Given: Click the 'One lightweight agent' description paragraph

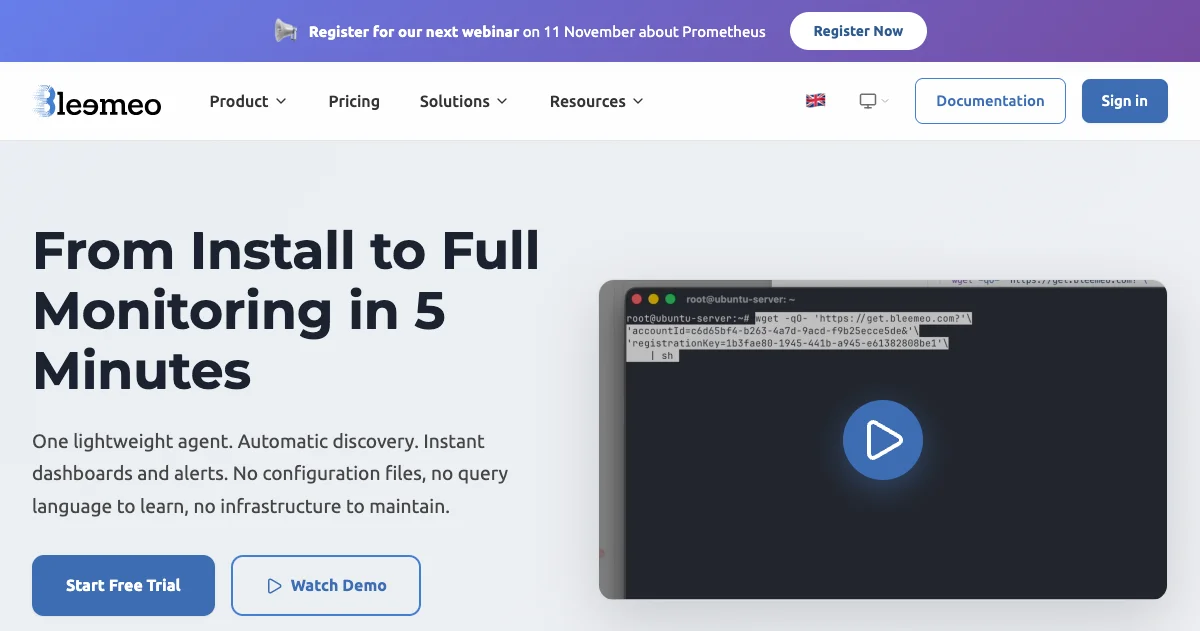Looking at the screenshot, I should 270,474.
